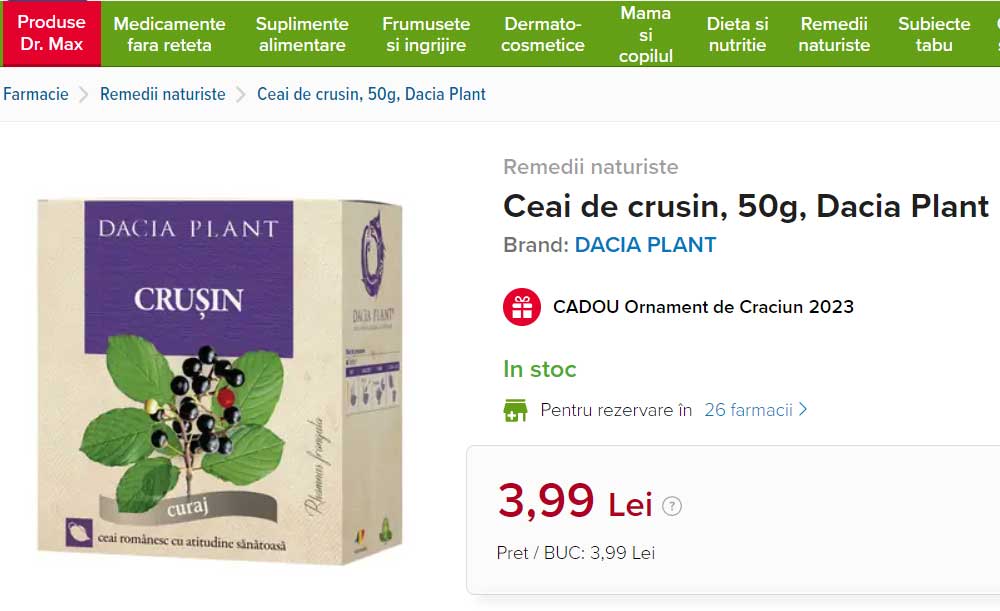The height and width of the screenshot is (611, 1000).
Task: Go to the Dermato-cosmetice category
Action: (x=543, y=34)
